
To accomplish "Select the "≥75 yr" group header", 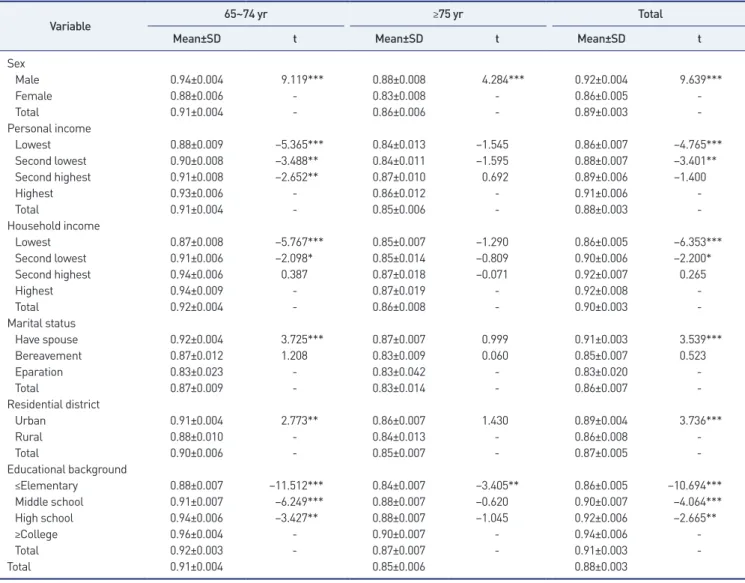I will coord(448,14).
